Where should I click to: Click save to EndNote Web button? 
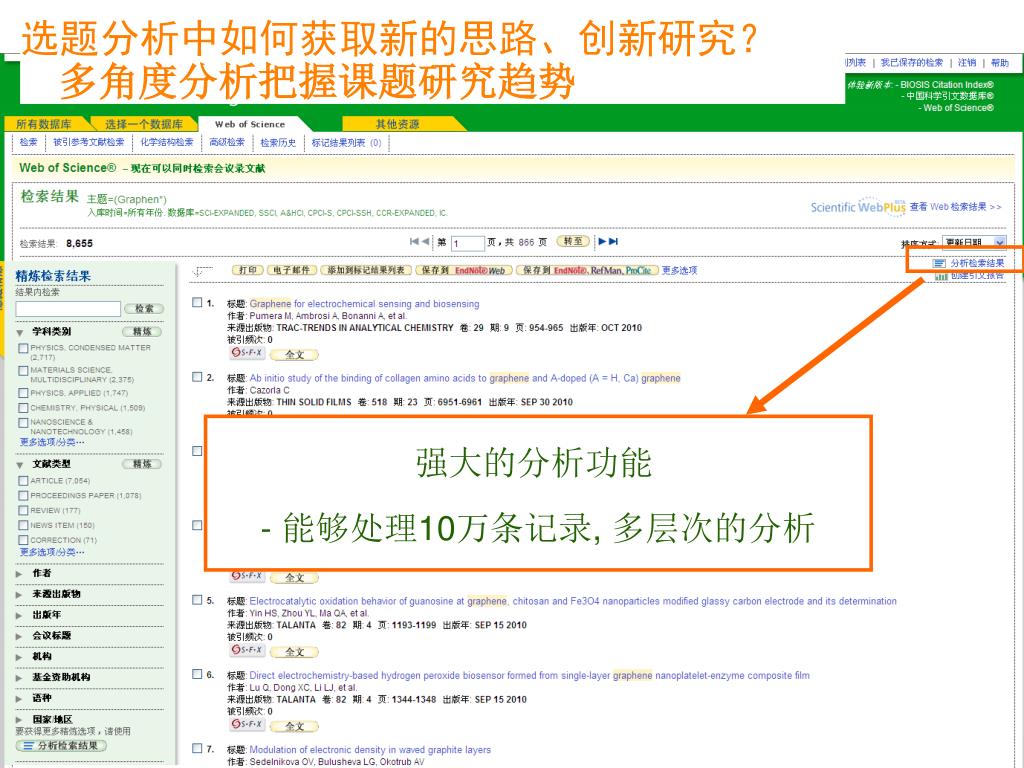pos(463,270)
